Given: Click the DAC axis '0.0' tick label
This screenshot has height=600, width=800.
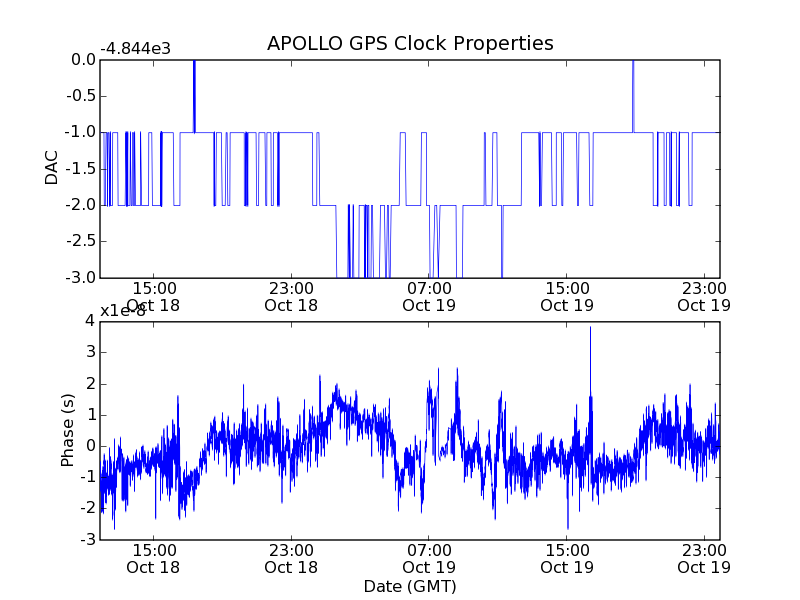Looking at the screenshot, I should pyautogui.click(x=83, y=60).
